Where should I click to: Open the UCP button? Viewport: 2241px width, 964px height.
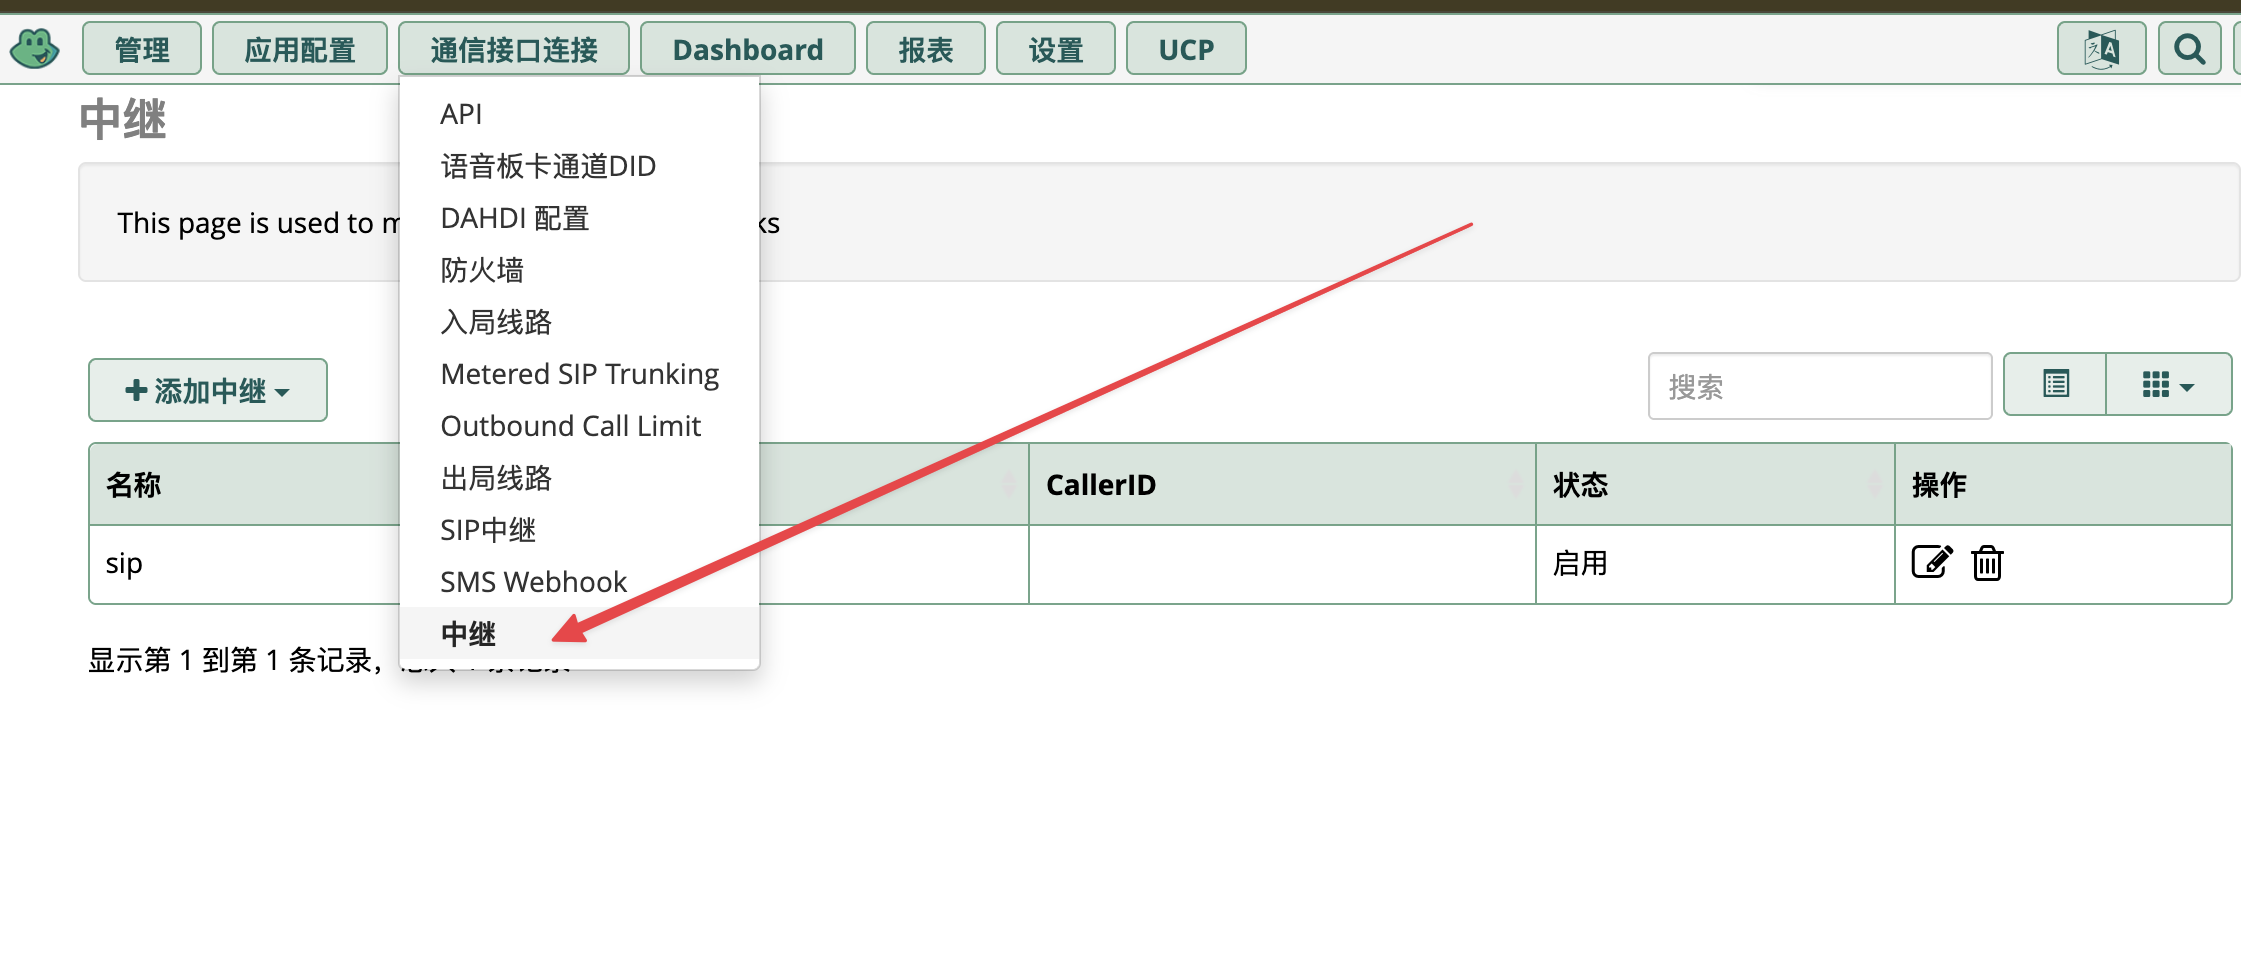click(x=1186, y=48)
